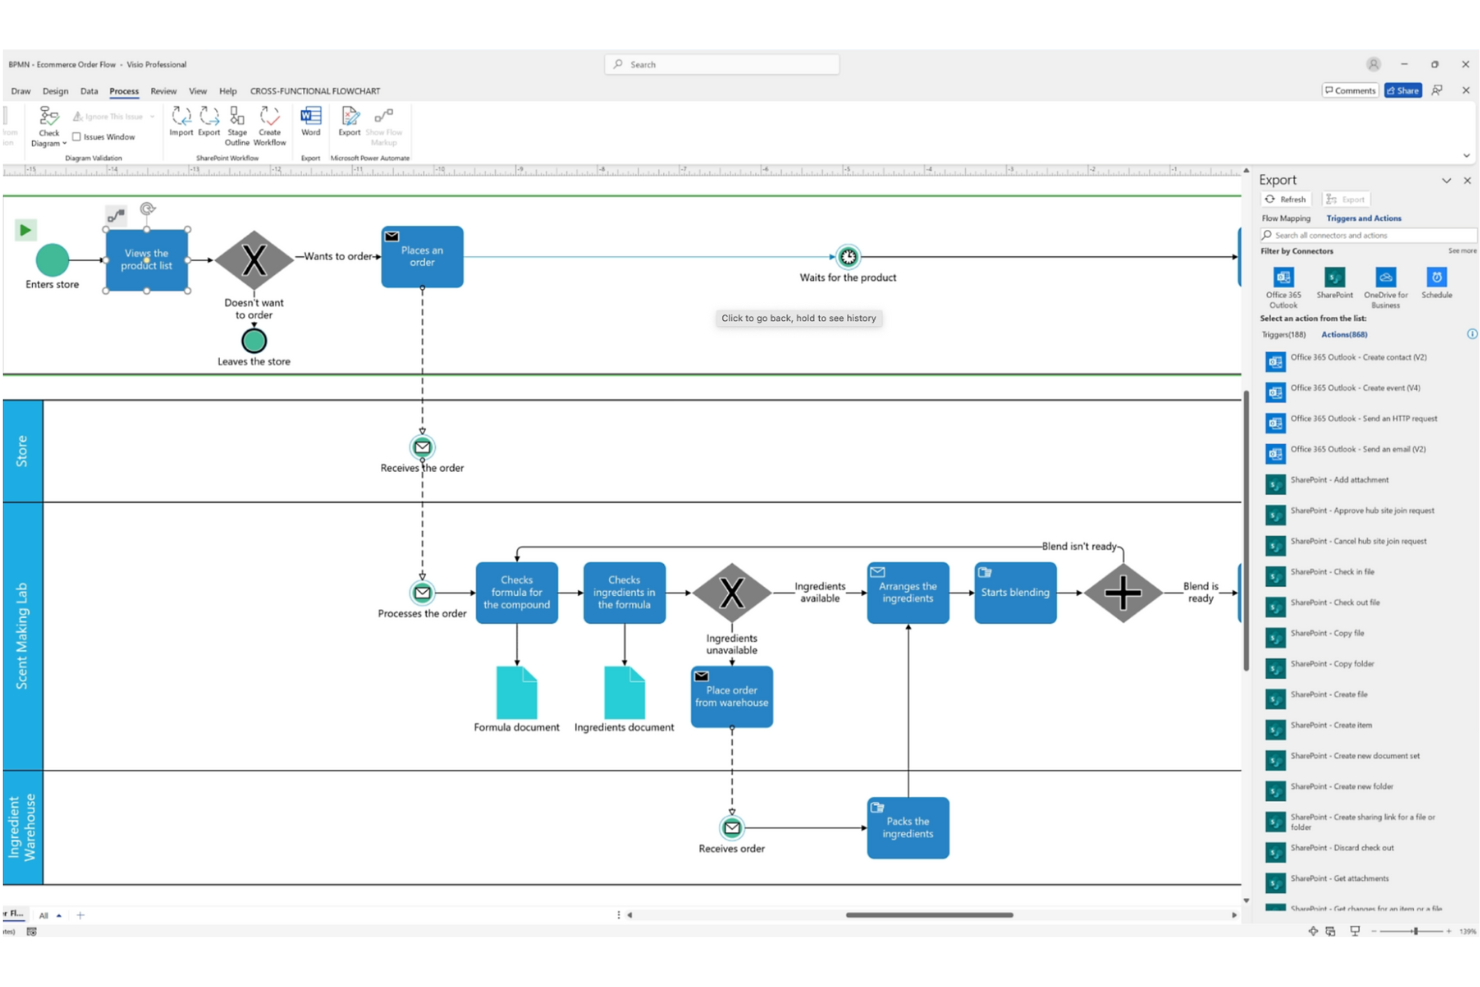
Task: Click the Search all connectors field
Action: 1367,235
